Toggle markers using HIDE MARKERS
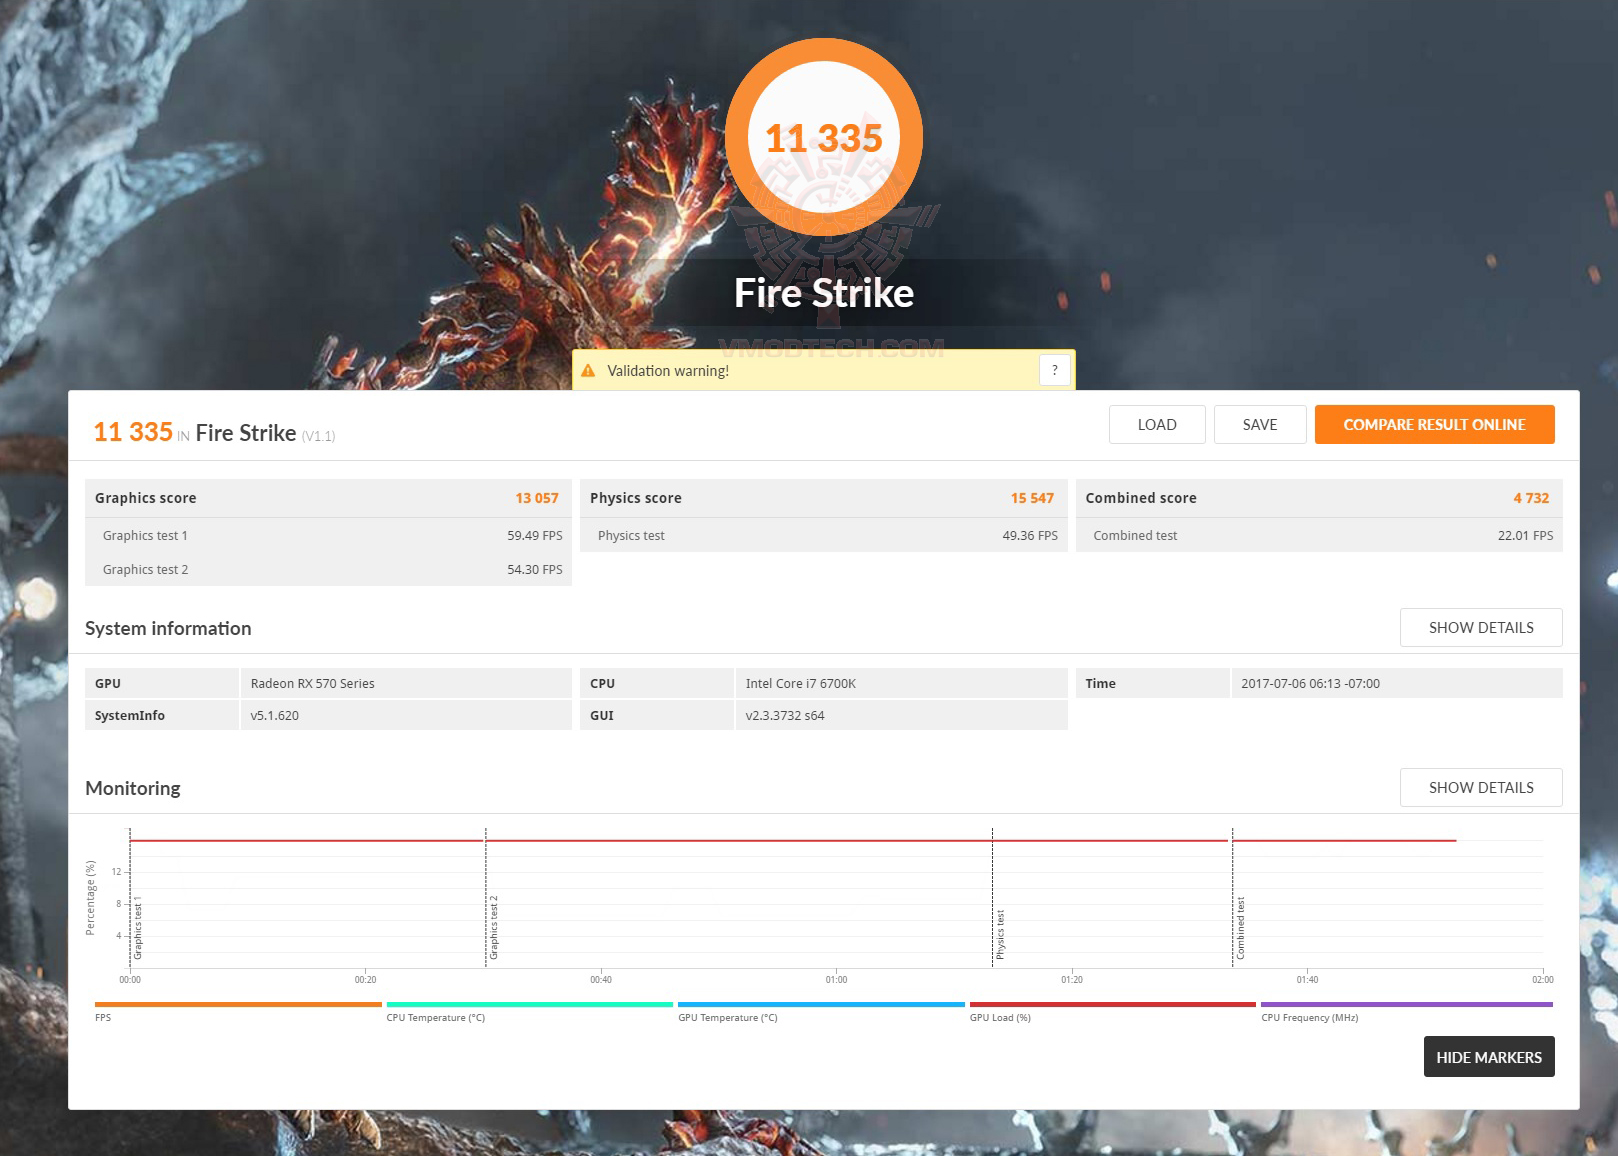1618x1156 pixels. click(1488, 1056)
